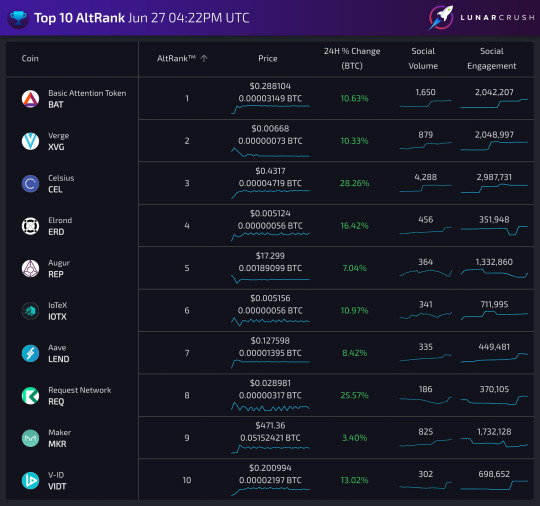540x506 pixels.
Task: Click the $17.299 Augur price
Action: click(270, 256)
